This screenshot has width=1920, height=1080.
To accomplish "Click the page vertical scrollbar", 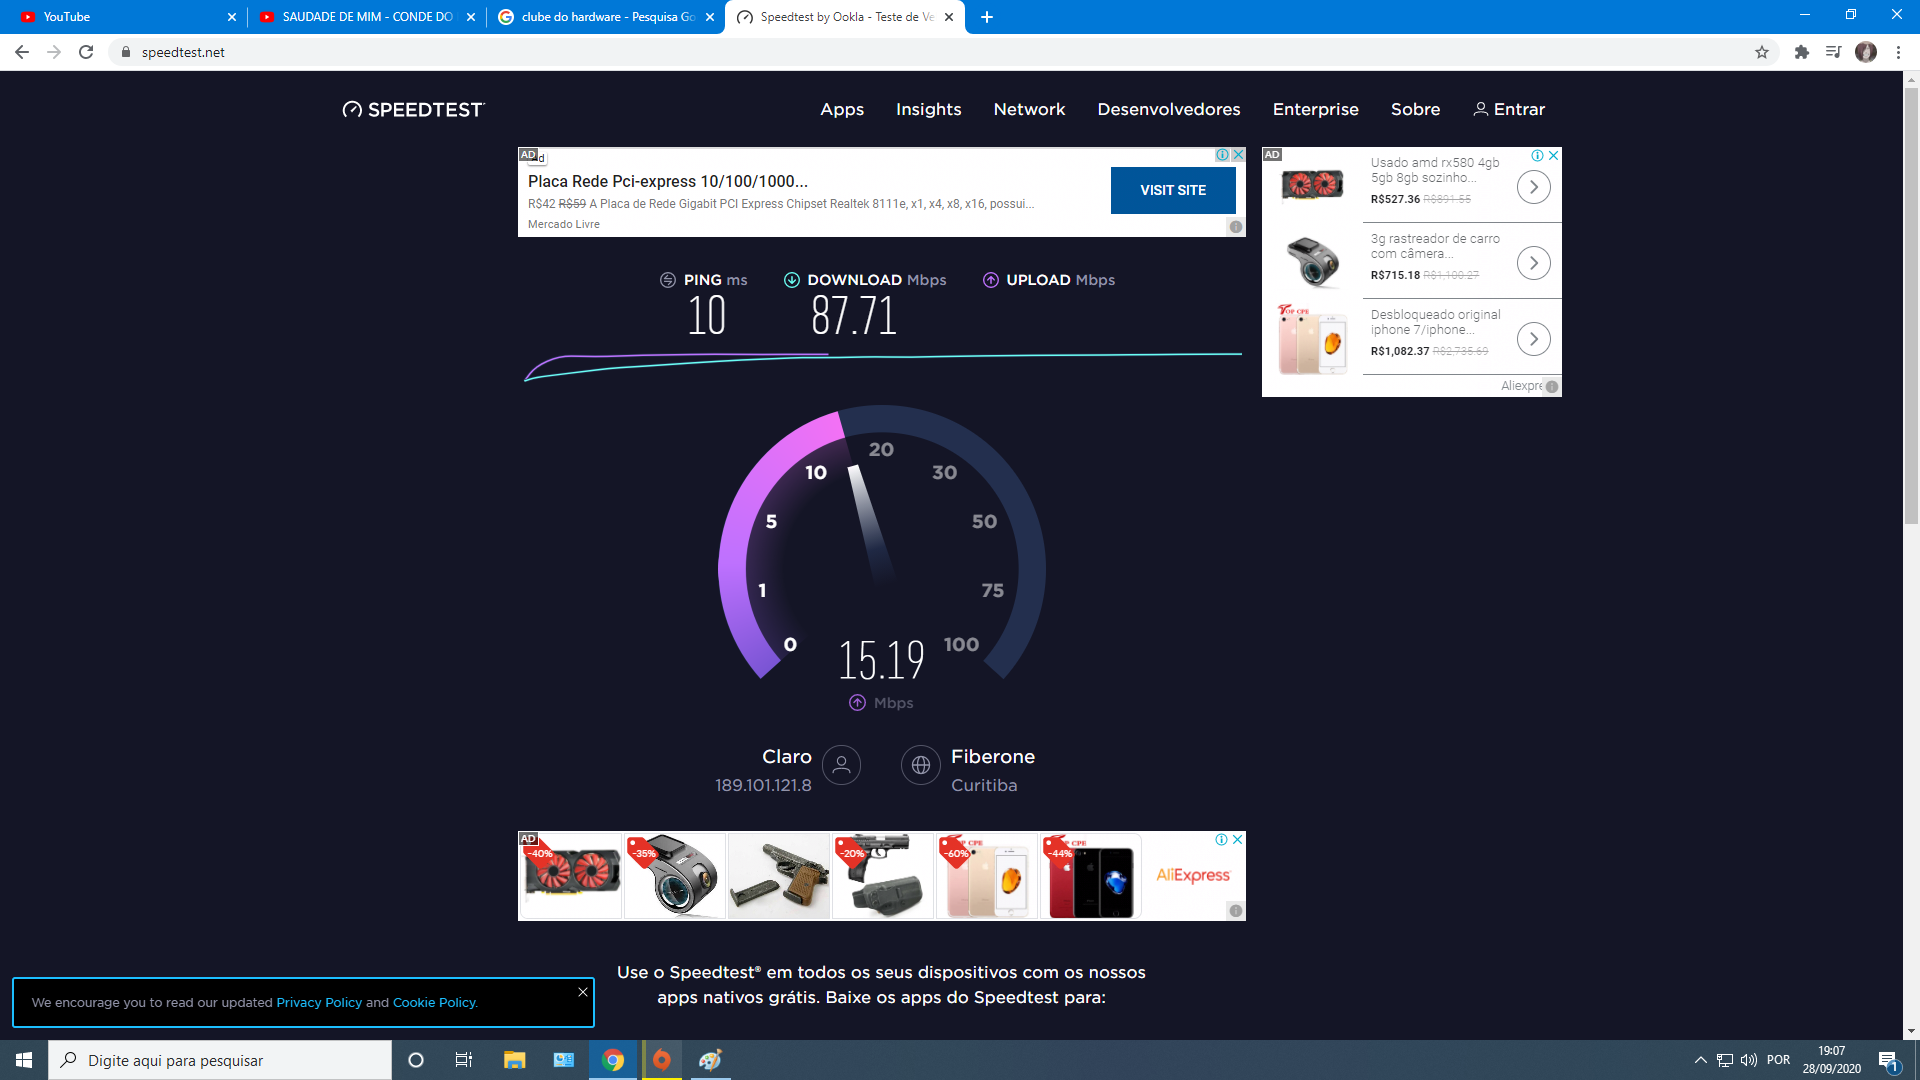I will point(1911,305).
